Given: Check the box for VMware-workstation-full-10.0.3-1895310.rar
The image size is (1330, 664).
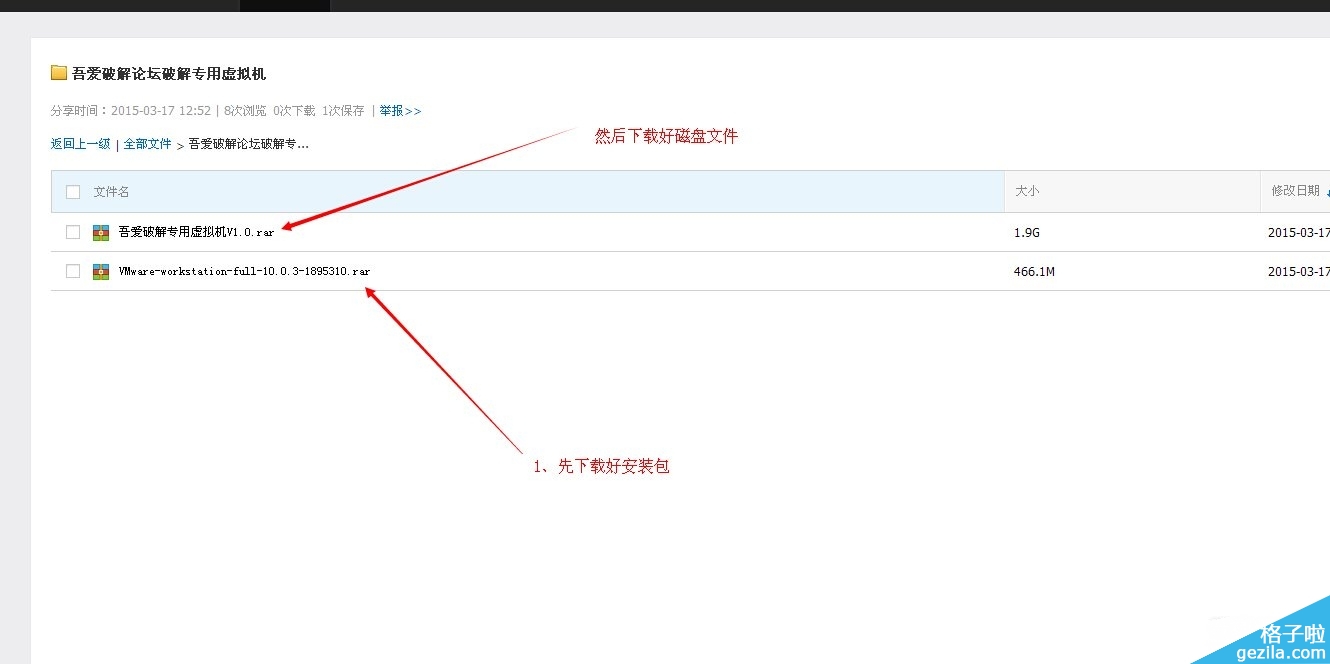Looking at the screenshot, I should (x=73, y=271).
